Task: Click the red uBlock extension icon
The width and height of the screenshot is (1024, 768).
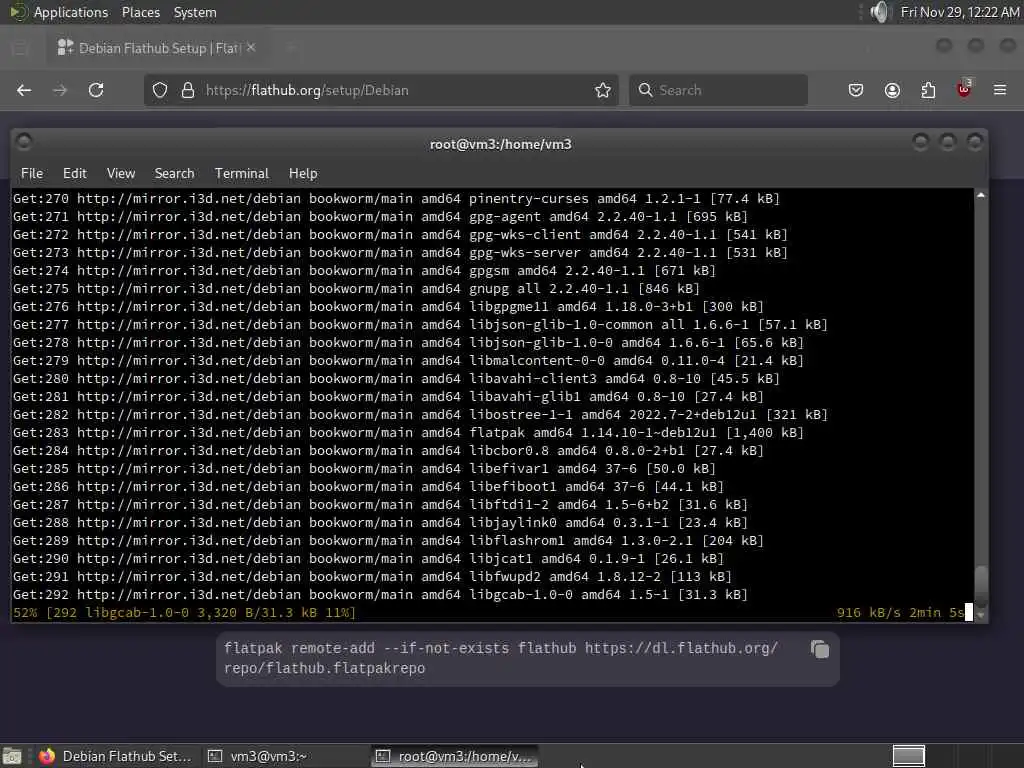Action: tap(964, 89)
